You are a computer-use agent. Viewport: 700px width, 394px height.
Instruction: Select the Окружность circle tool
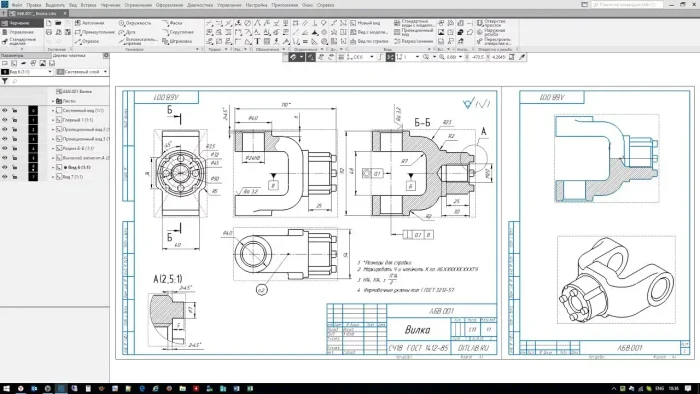coord(135,23)
